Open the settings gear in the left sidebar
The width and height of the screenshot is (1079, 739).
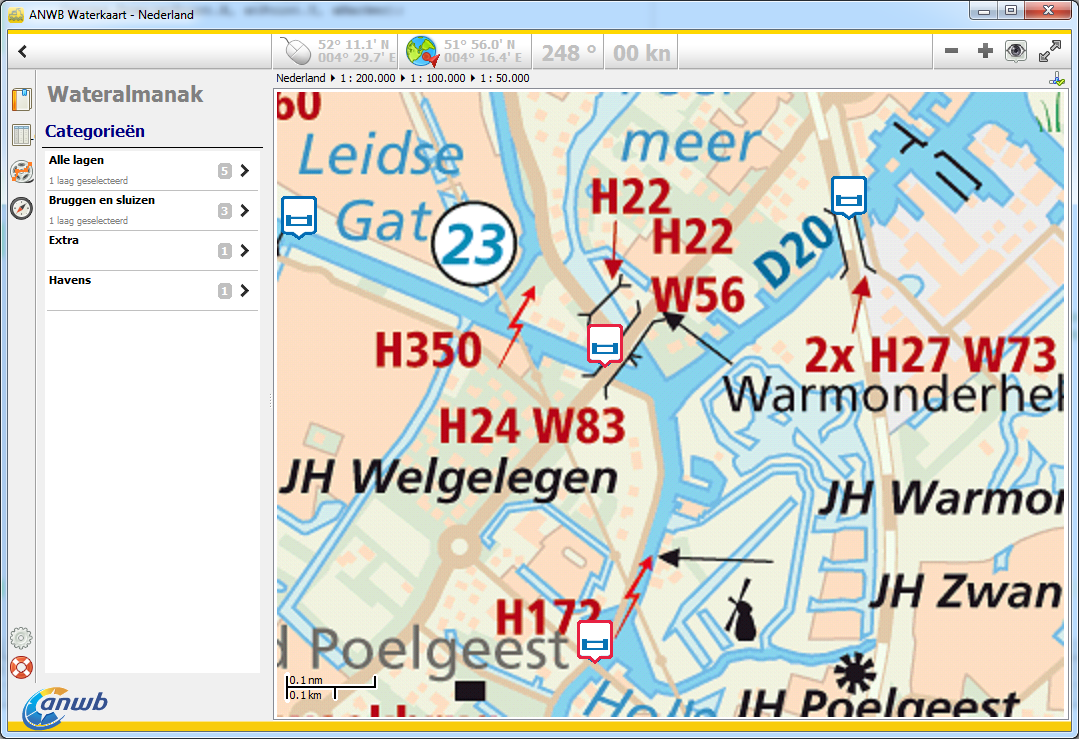(x=21, y=637)
